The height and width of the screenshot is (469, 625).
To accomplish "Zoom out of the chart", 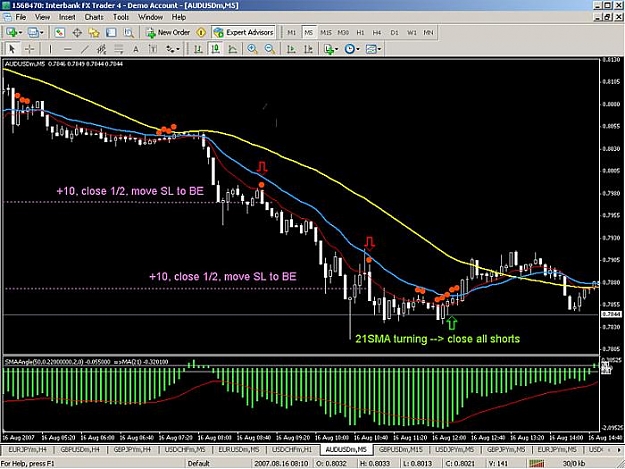I will [270, 49].
